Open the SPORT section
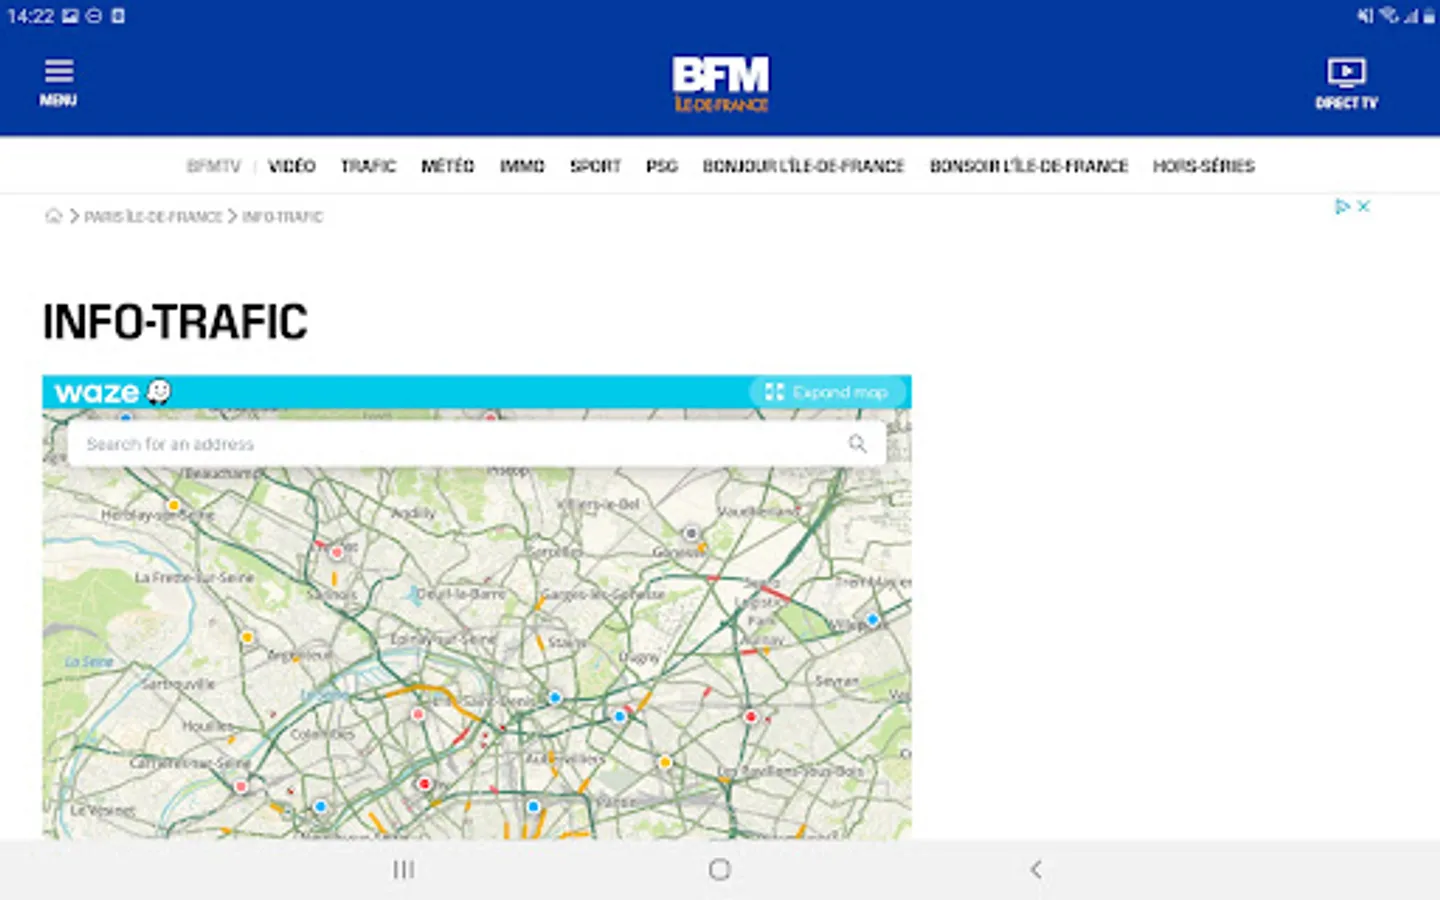The image size is (1440, 900). tap(595, 166)
